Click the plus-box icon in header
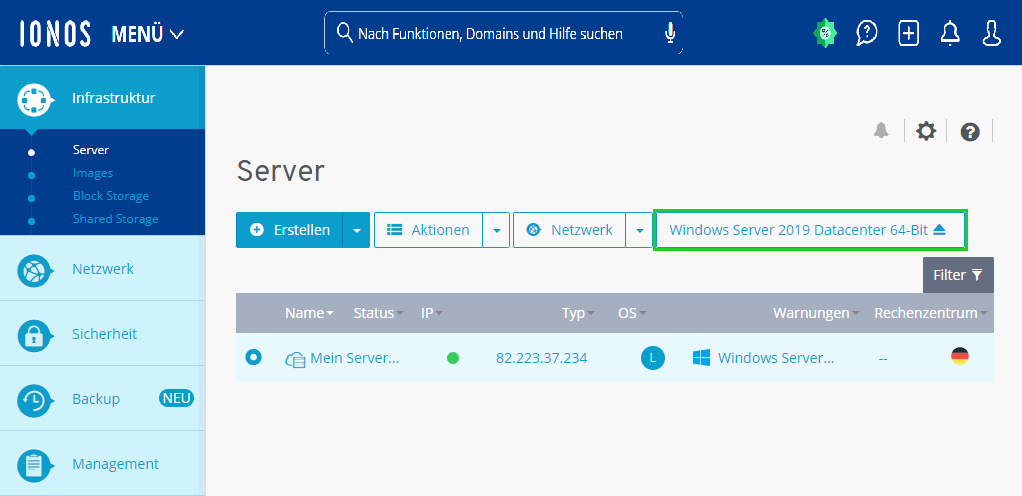Viewport: 1022px width, 496px height. pyautogui.click(x=908, y=33)
